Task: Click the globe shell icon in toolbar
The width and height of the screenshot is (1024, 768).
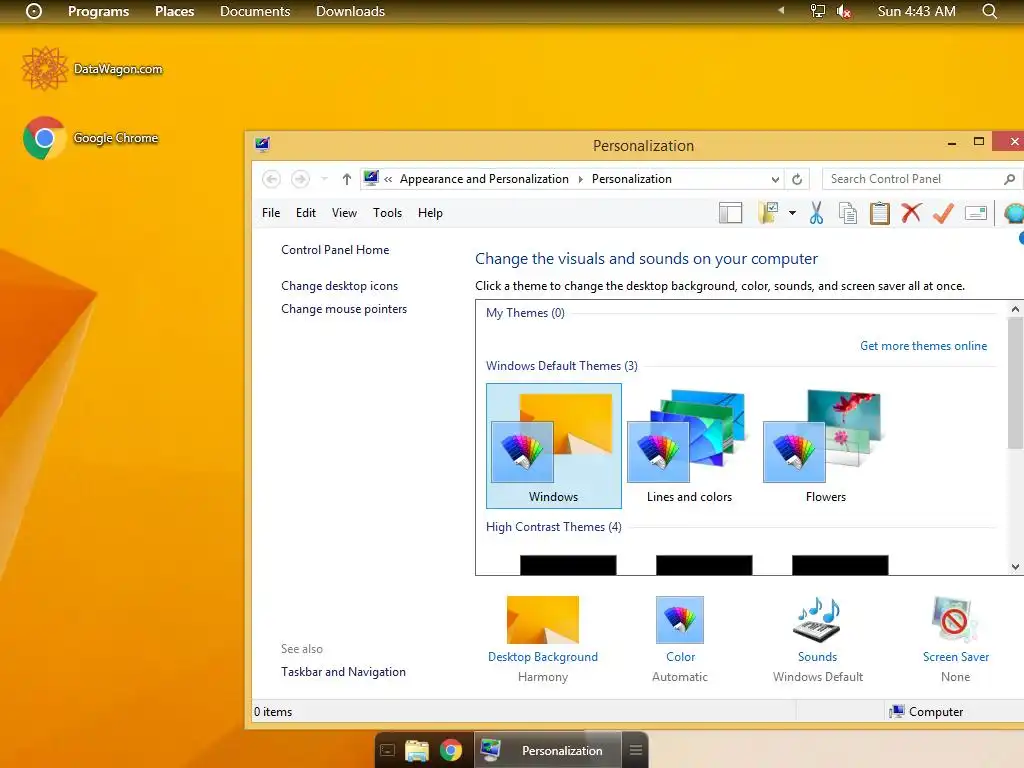Action: click(1014, 213)
